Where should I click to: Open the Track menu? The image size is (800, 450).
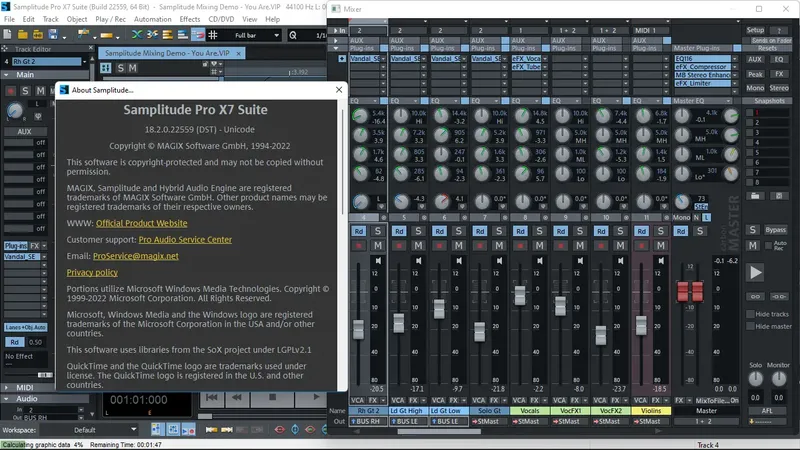[51, 19]
